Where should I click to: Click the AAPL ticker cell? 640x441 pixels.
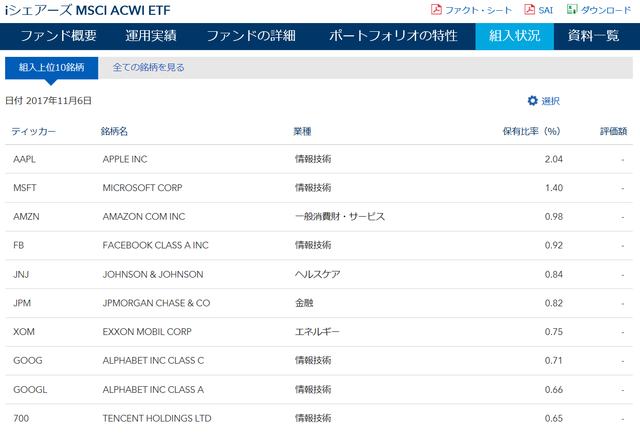(24, 159)
